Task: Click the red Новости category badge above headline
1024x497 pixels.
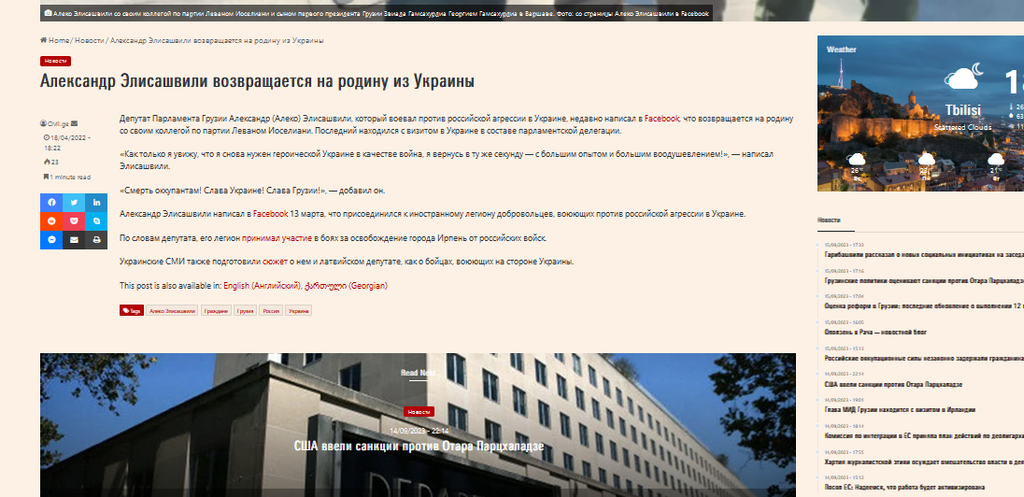Action: (56, 61)
